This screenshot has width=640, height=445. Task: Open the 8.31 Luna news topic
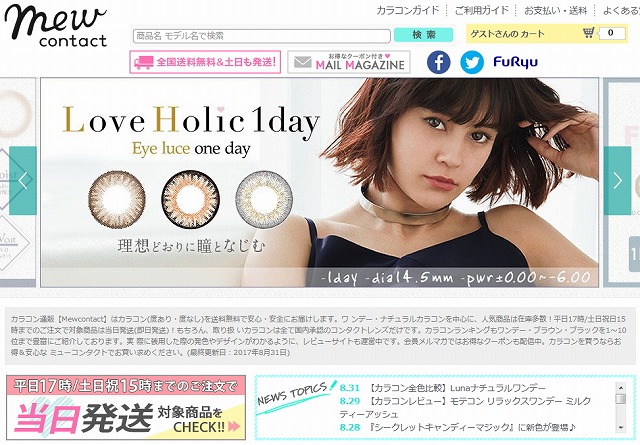click(x=442, y=388)
